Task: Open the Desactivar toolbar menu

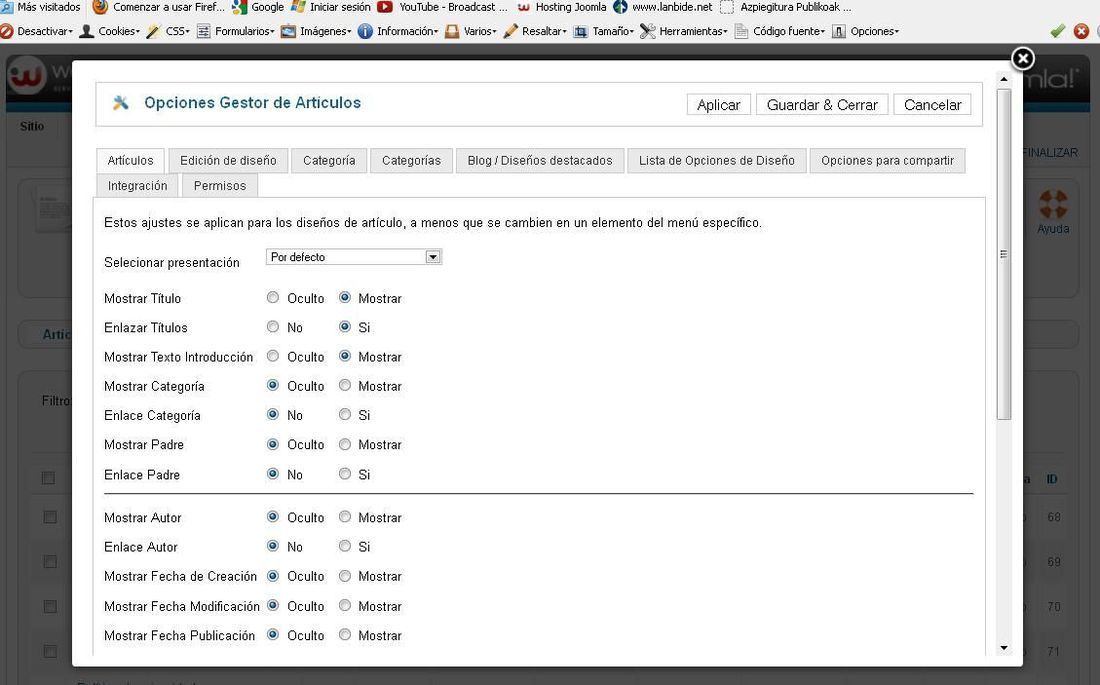Action: (36, 31)
